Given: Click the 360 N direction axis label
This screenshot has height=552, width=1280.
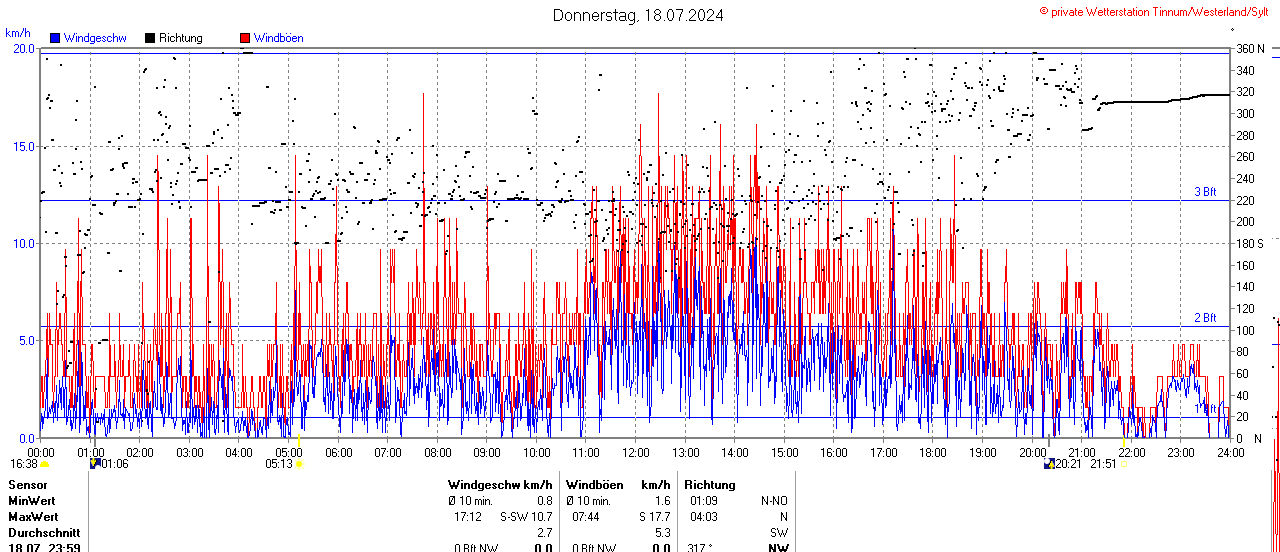Looking at the screenshot, I should [1252, 48].
